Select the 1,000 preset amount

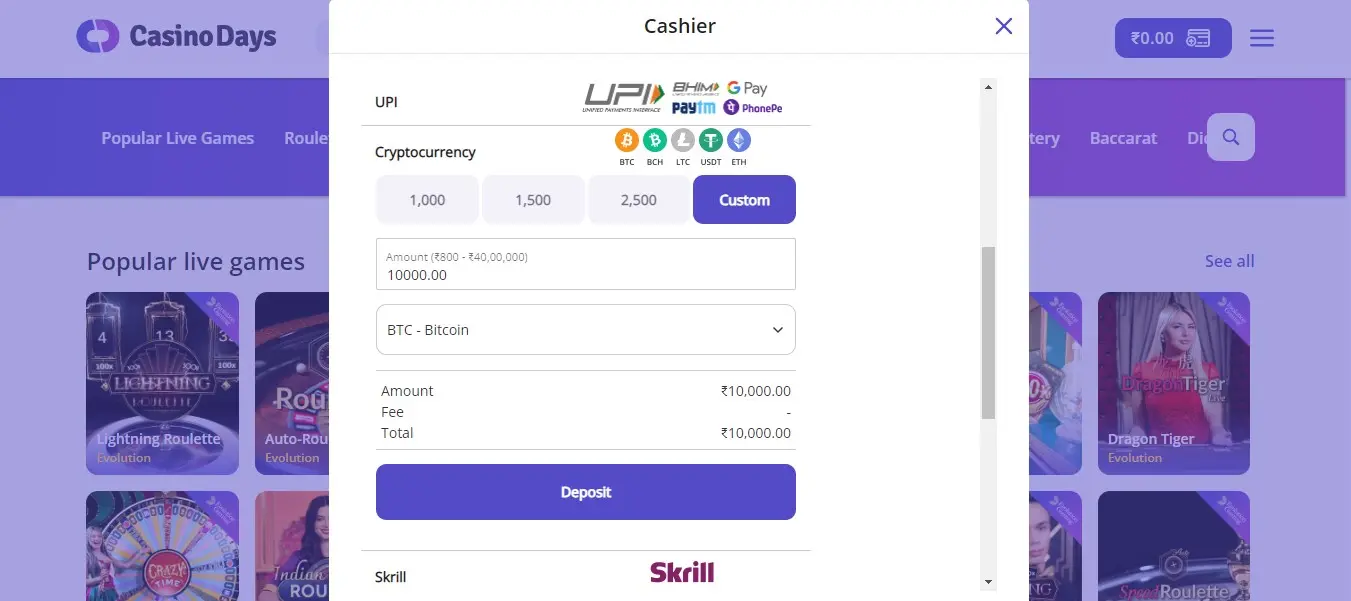(427, 200)
